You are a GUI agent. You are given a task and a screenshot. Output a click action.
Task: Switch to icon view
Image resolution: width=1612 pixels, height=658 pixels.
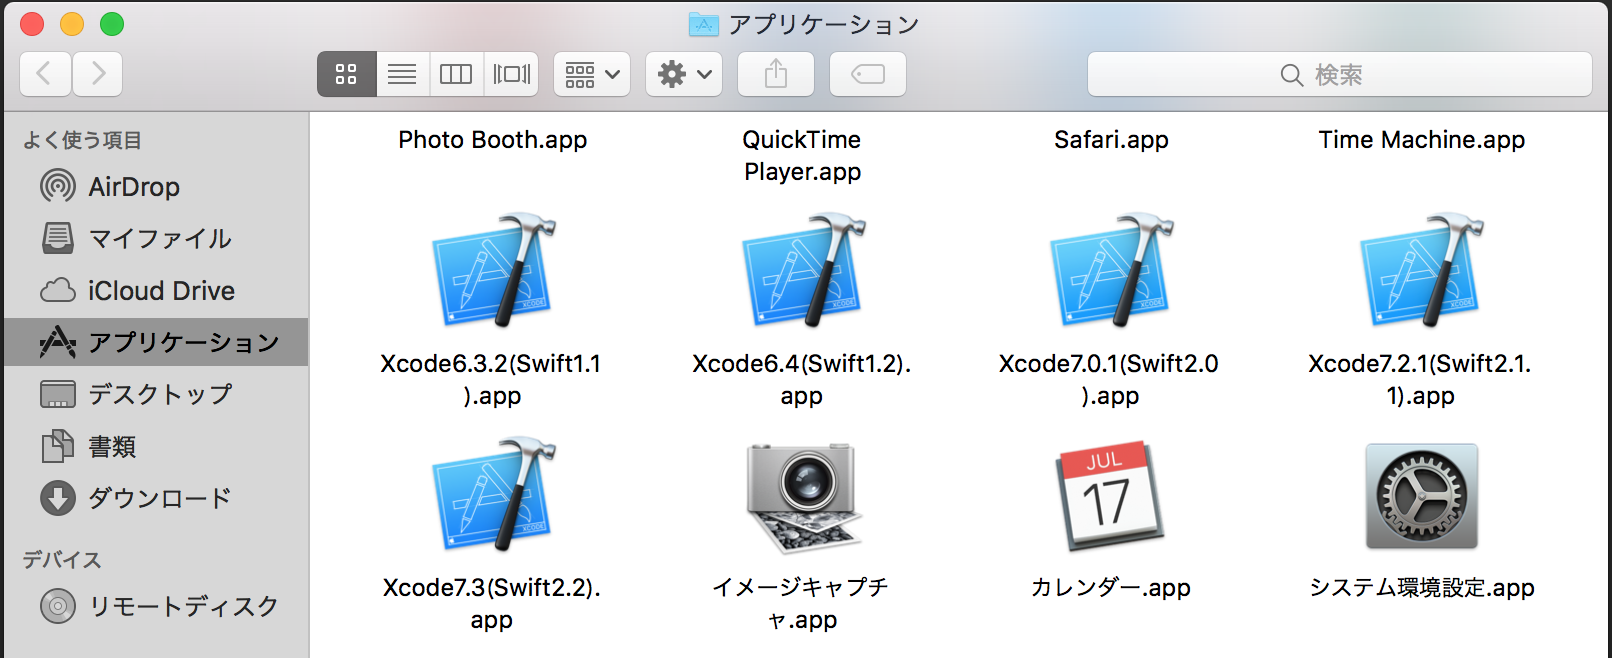click(346, 74)
